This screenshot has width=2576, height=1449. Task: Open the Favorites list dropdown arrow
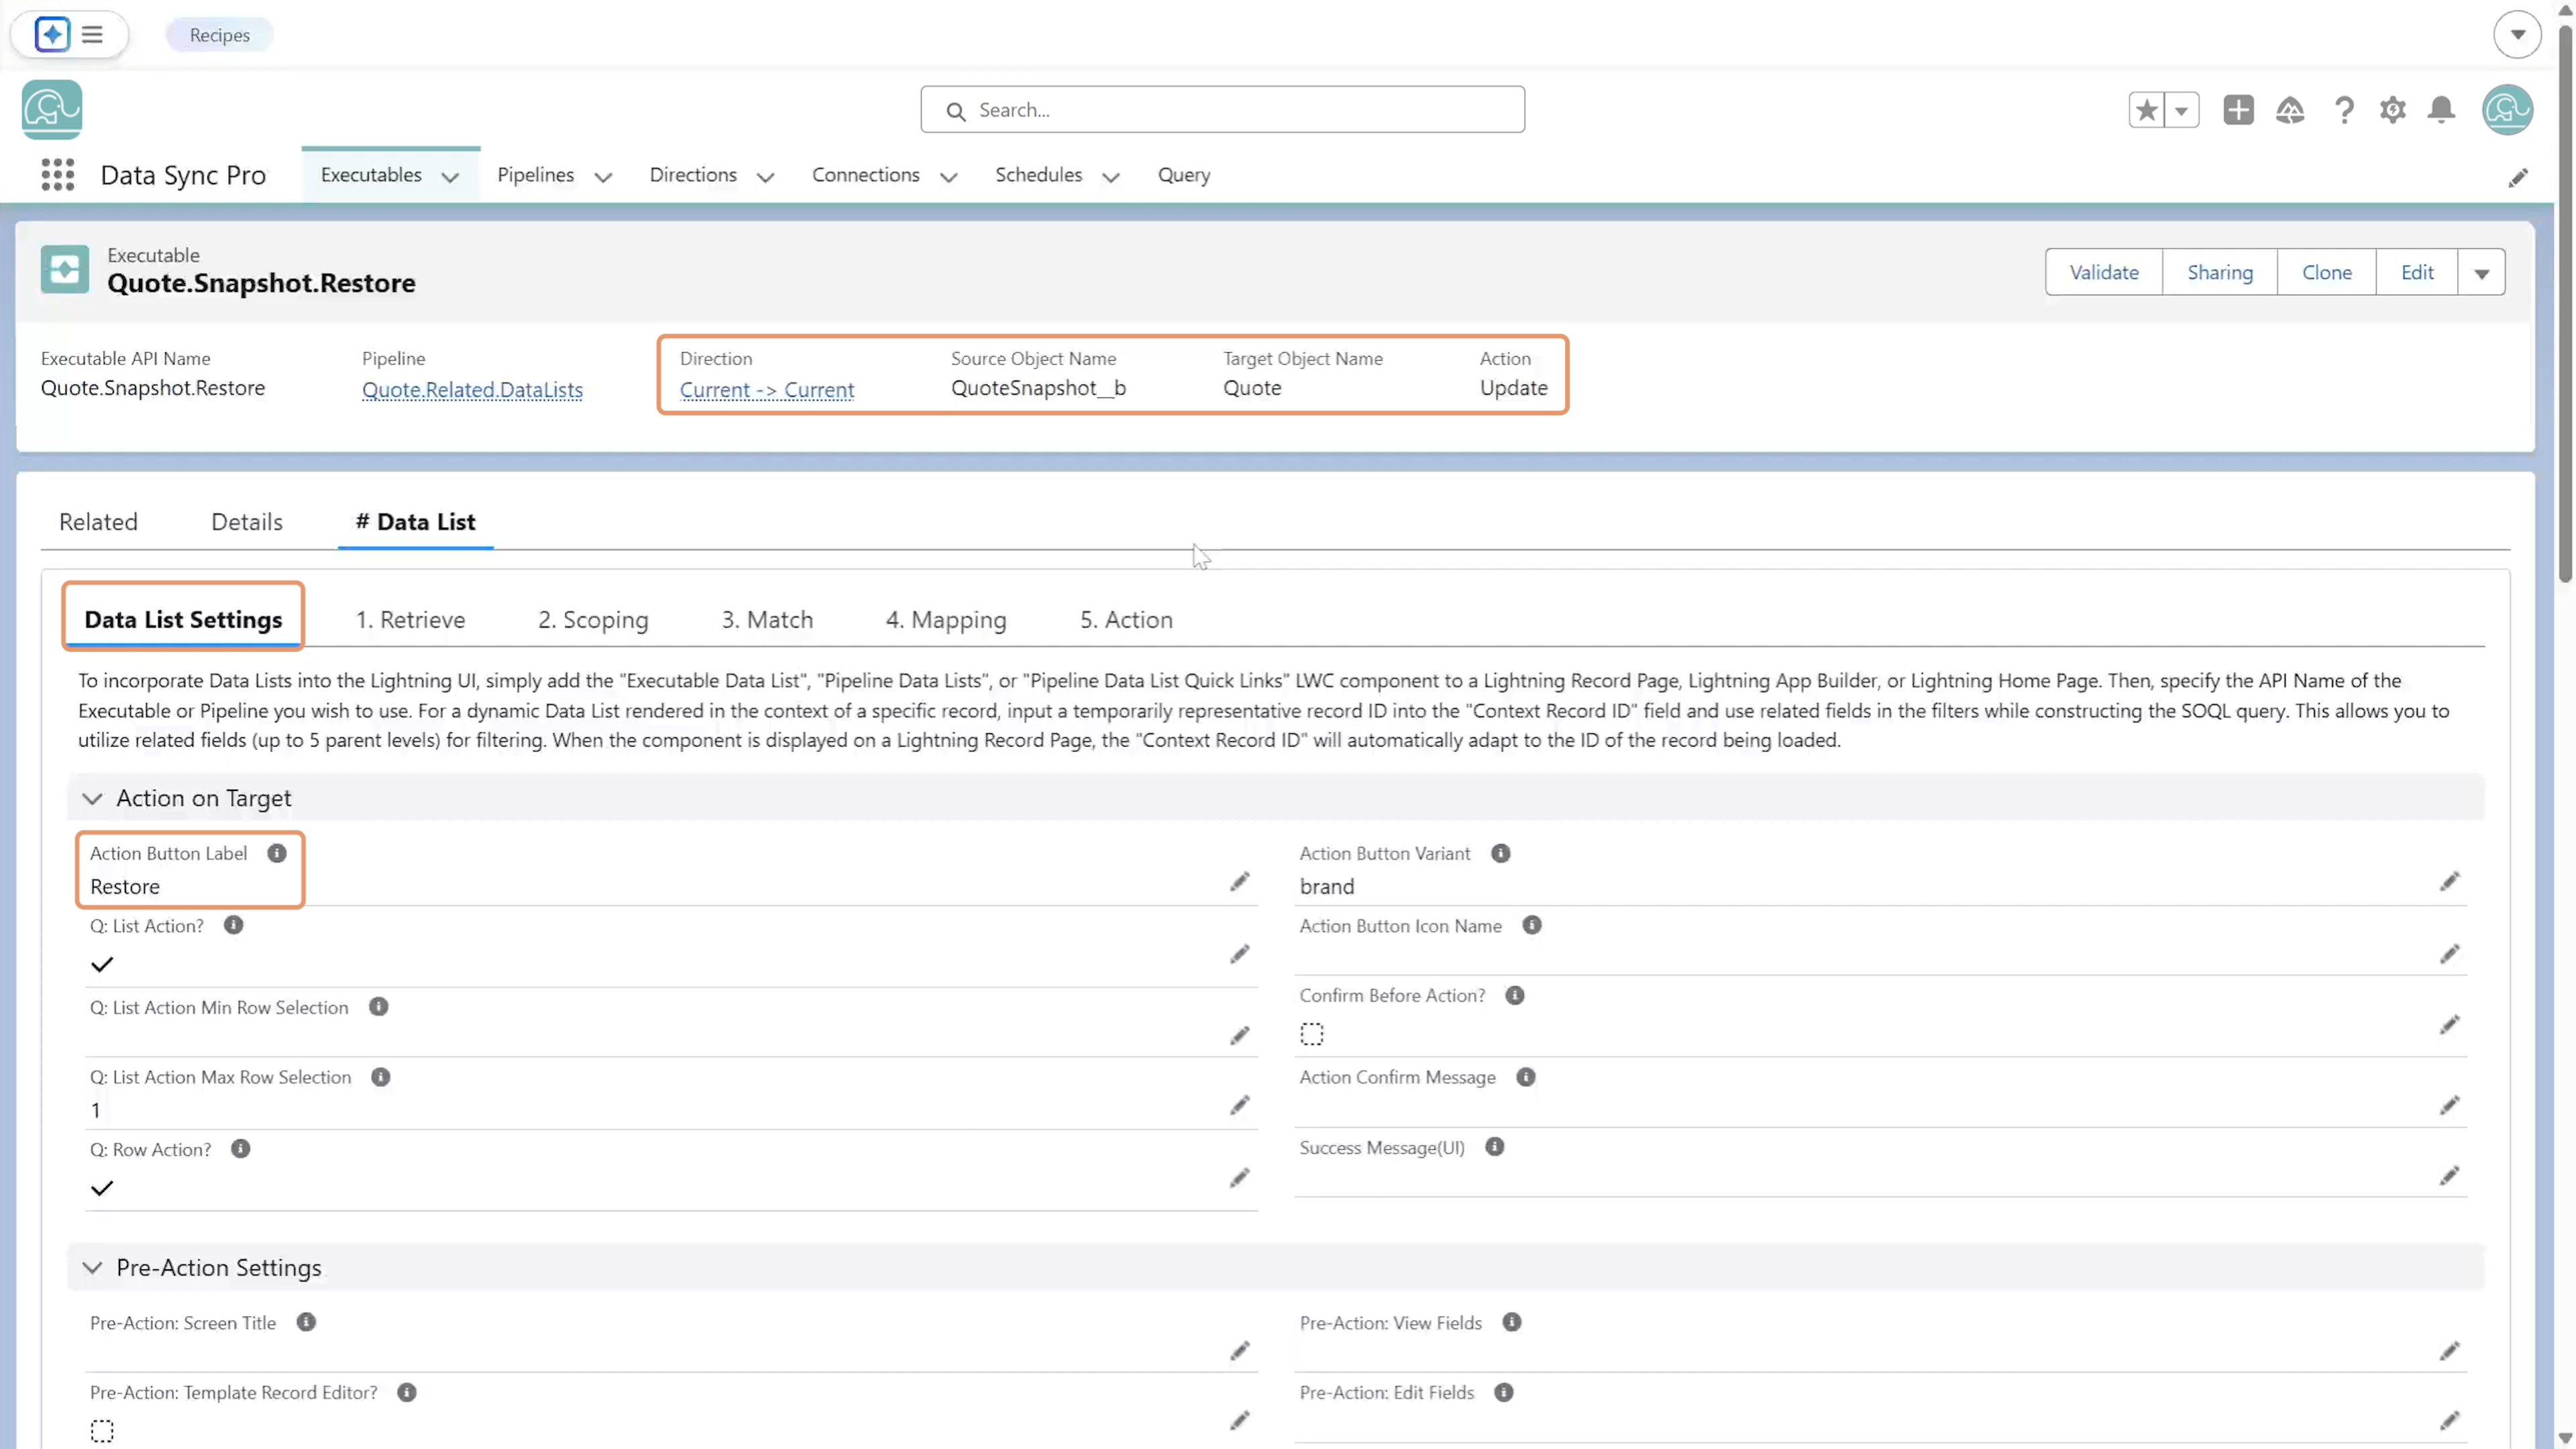point(2182,110)
